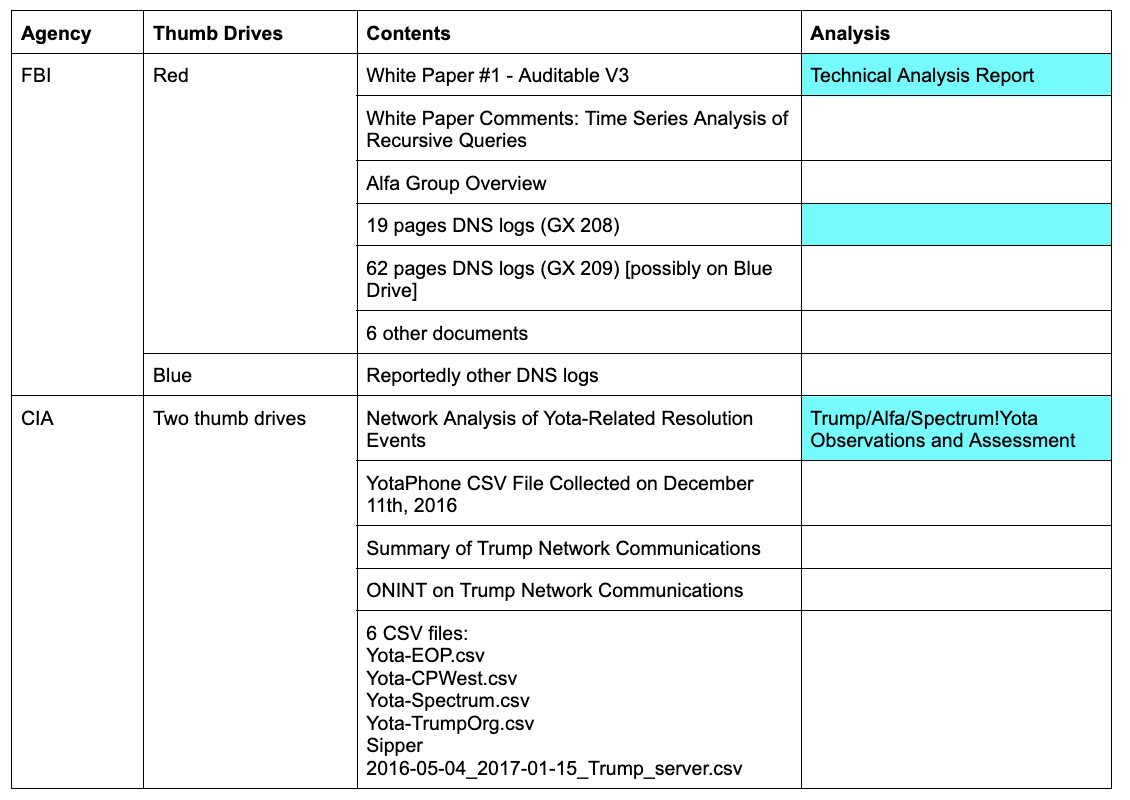1130x800 pixels.
Task: Click "YotaPhone CSV File Collected" cell
Action: pyautogui.click(x=579, y=493)
